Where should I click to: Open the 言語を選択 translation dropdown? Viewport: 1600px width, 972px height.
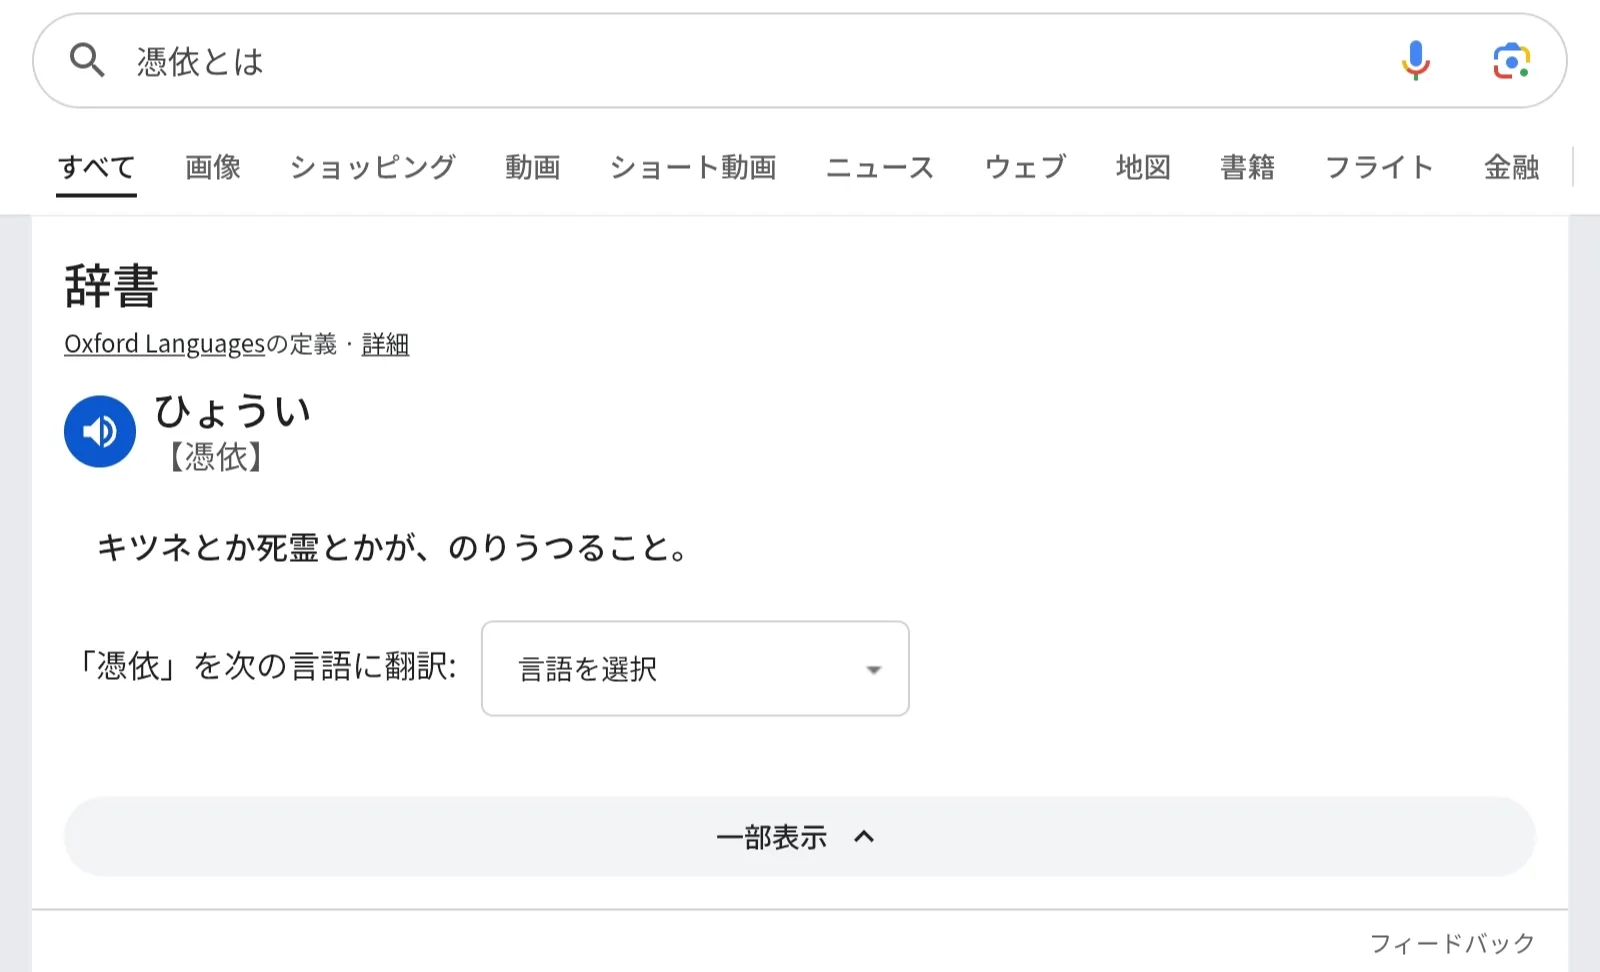[x=695, y=668]
